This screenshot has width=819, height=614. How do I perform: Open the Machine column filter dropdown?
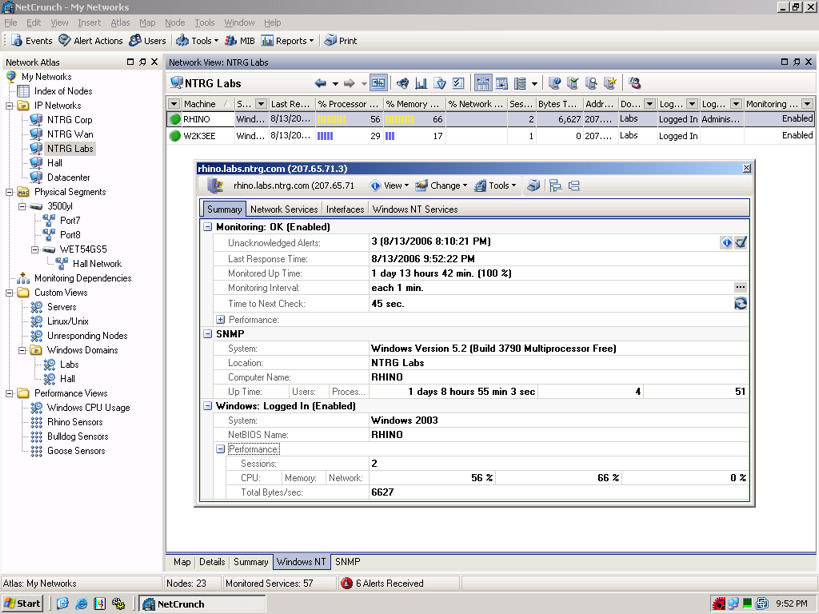[174, 104]
